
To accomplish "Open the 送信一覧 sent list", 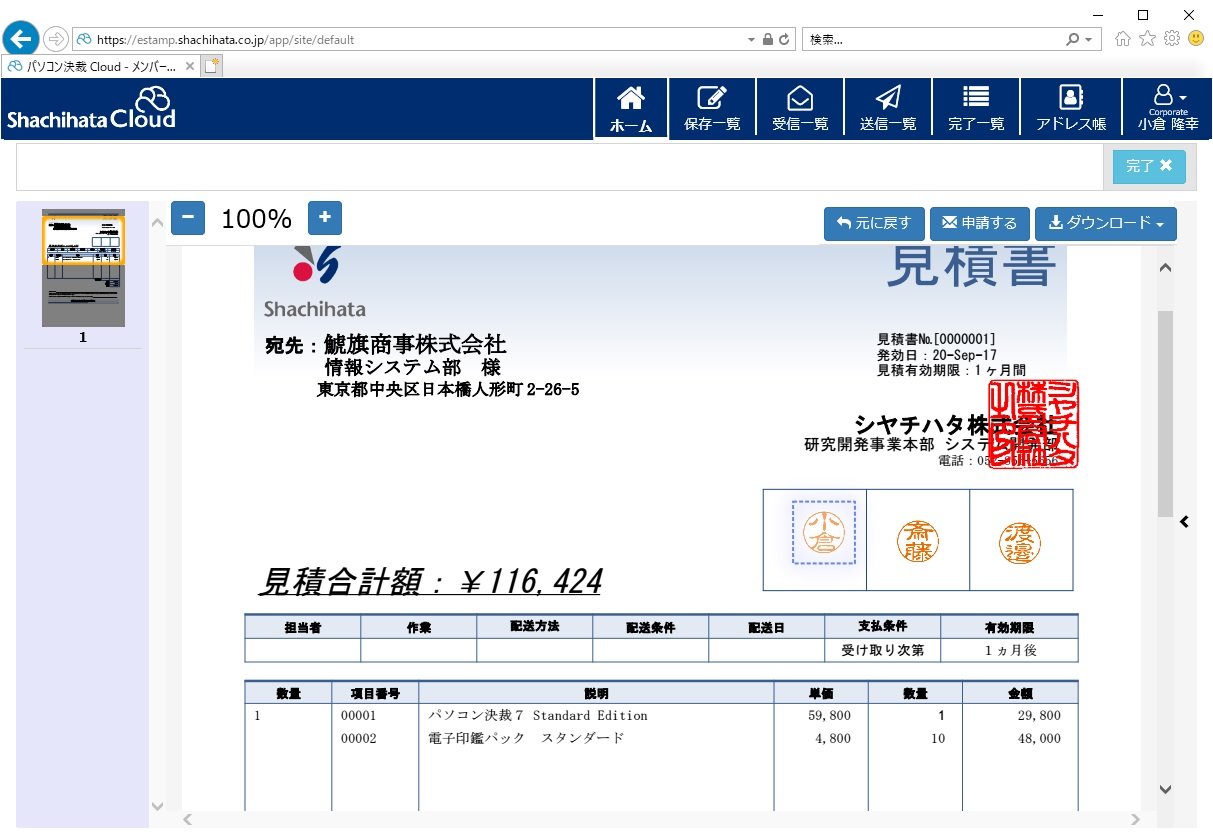I will click(888, 106).
